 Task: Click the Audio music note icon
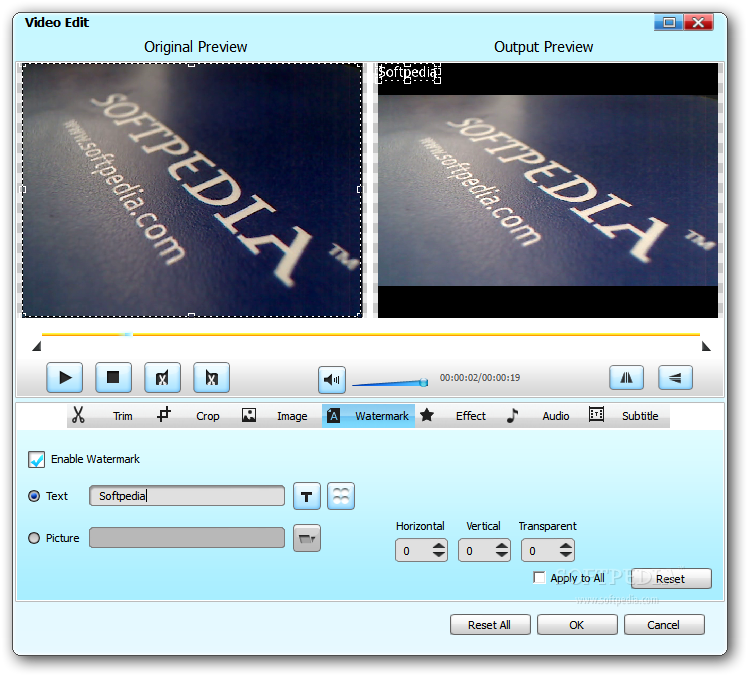[512, 415]
